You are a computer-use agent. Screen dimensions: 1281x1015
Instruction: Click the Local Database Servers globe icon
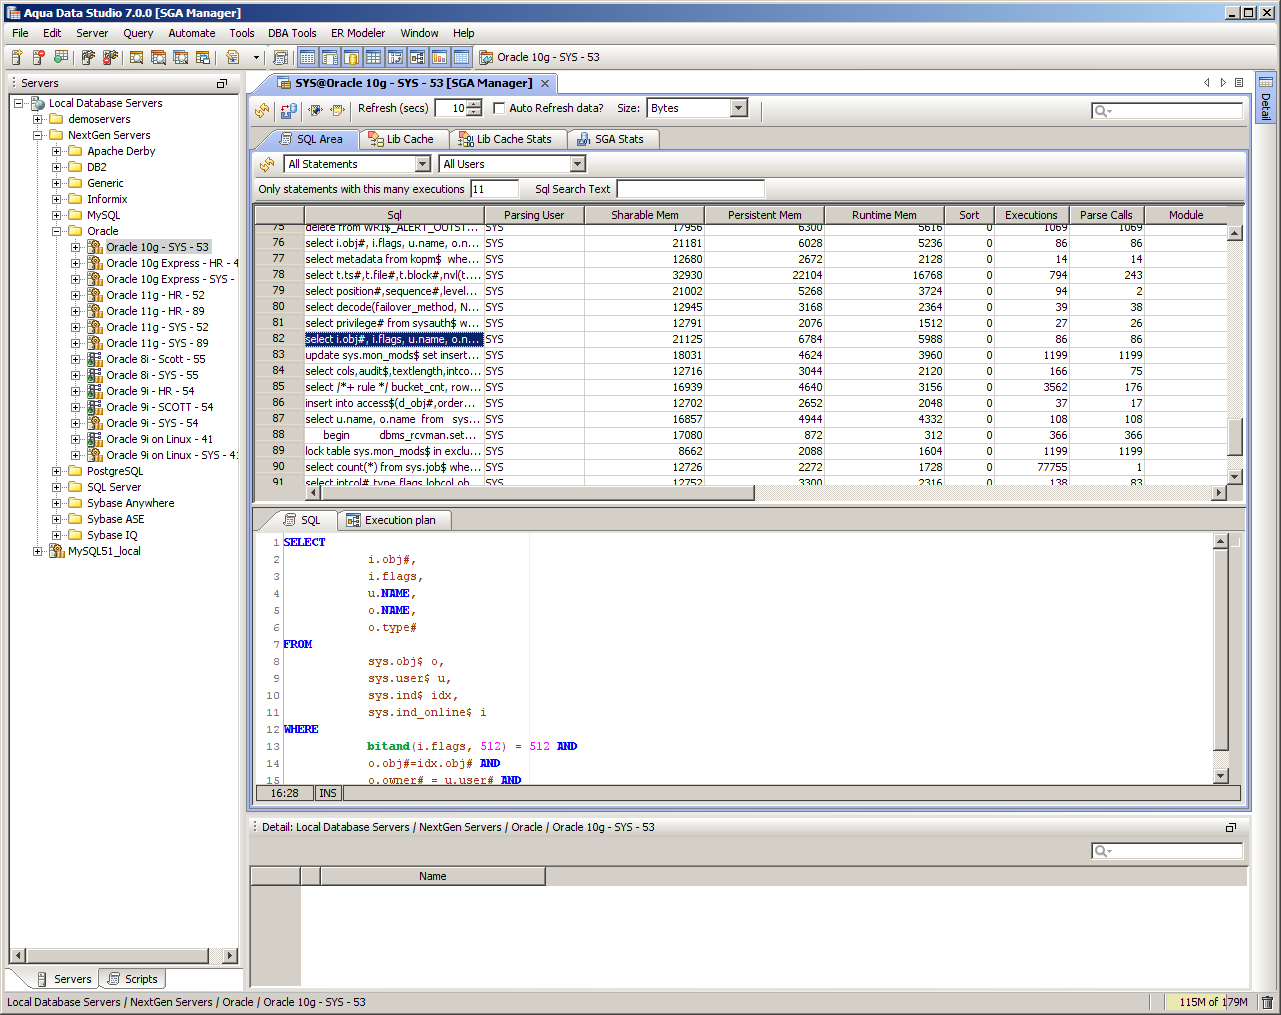coord(38,103)
